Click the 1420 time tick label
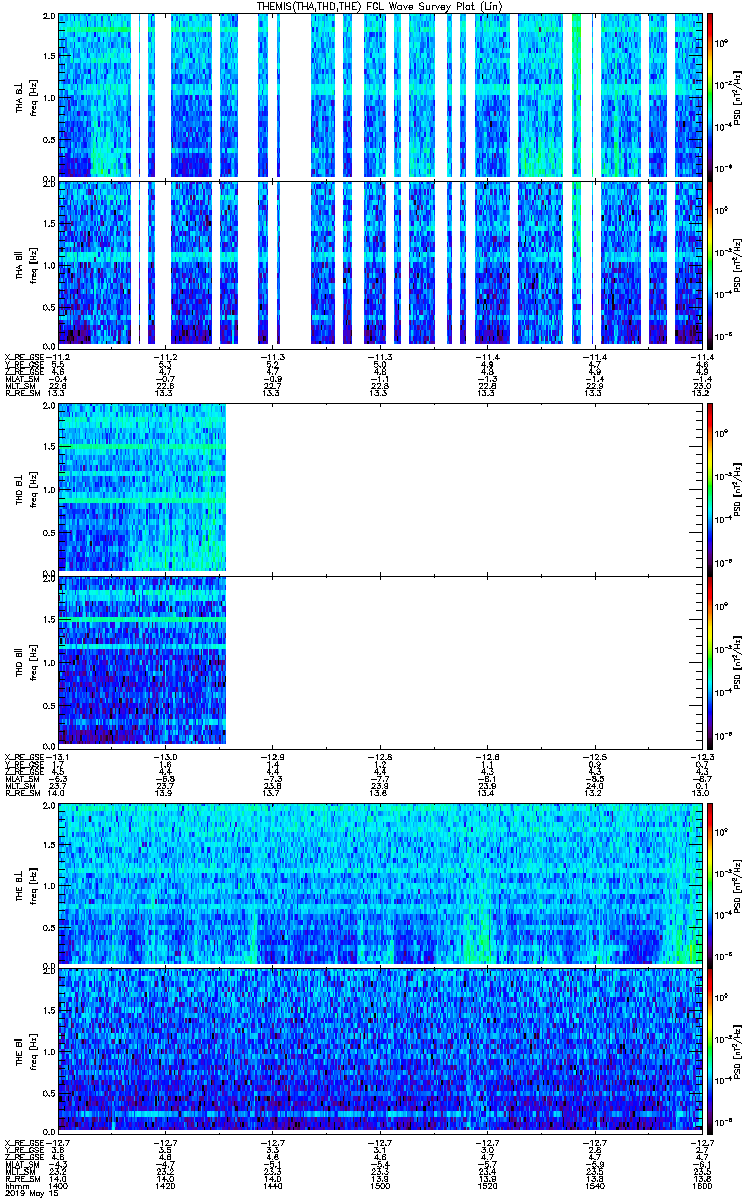This screenshot has width=750, height=1200. 166,1187
